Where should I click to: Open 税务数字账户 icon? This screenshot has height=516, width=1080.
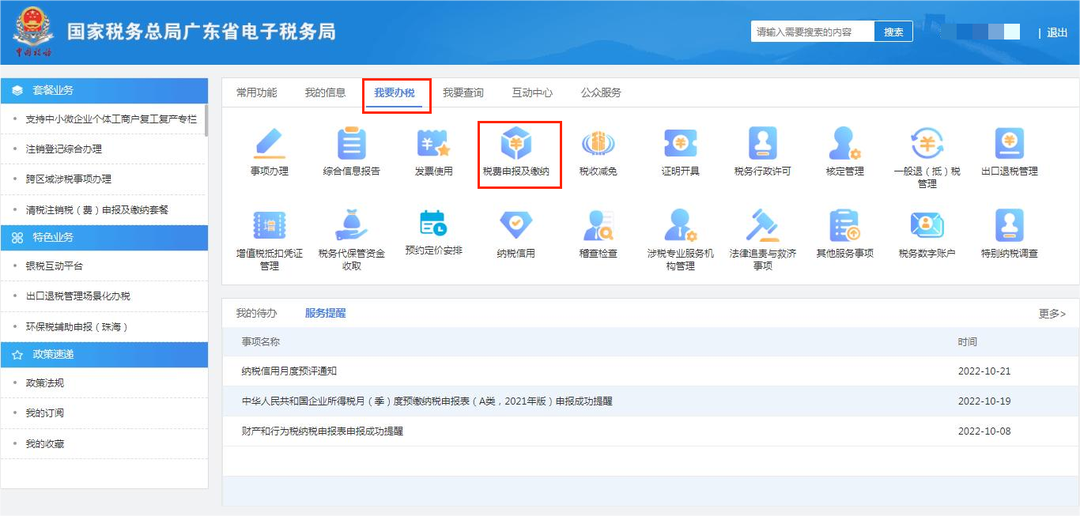coord(927,225)
